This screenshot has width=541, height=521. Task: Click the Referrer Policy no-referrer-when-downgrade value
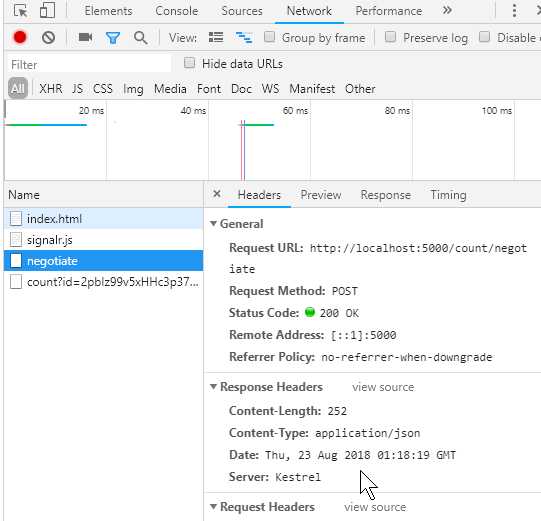(x=406, y=357)
